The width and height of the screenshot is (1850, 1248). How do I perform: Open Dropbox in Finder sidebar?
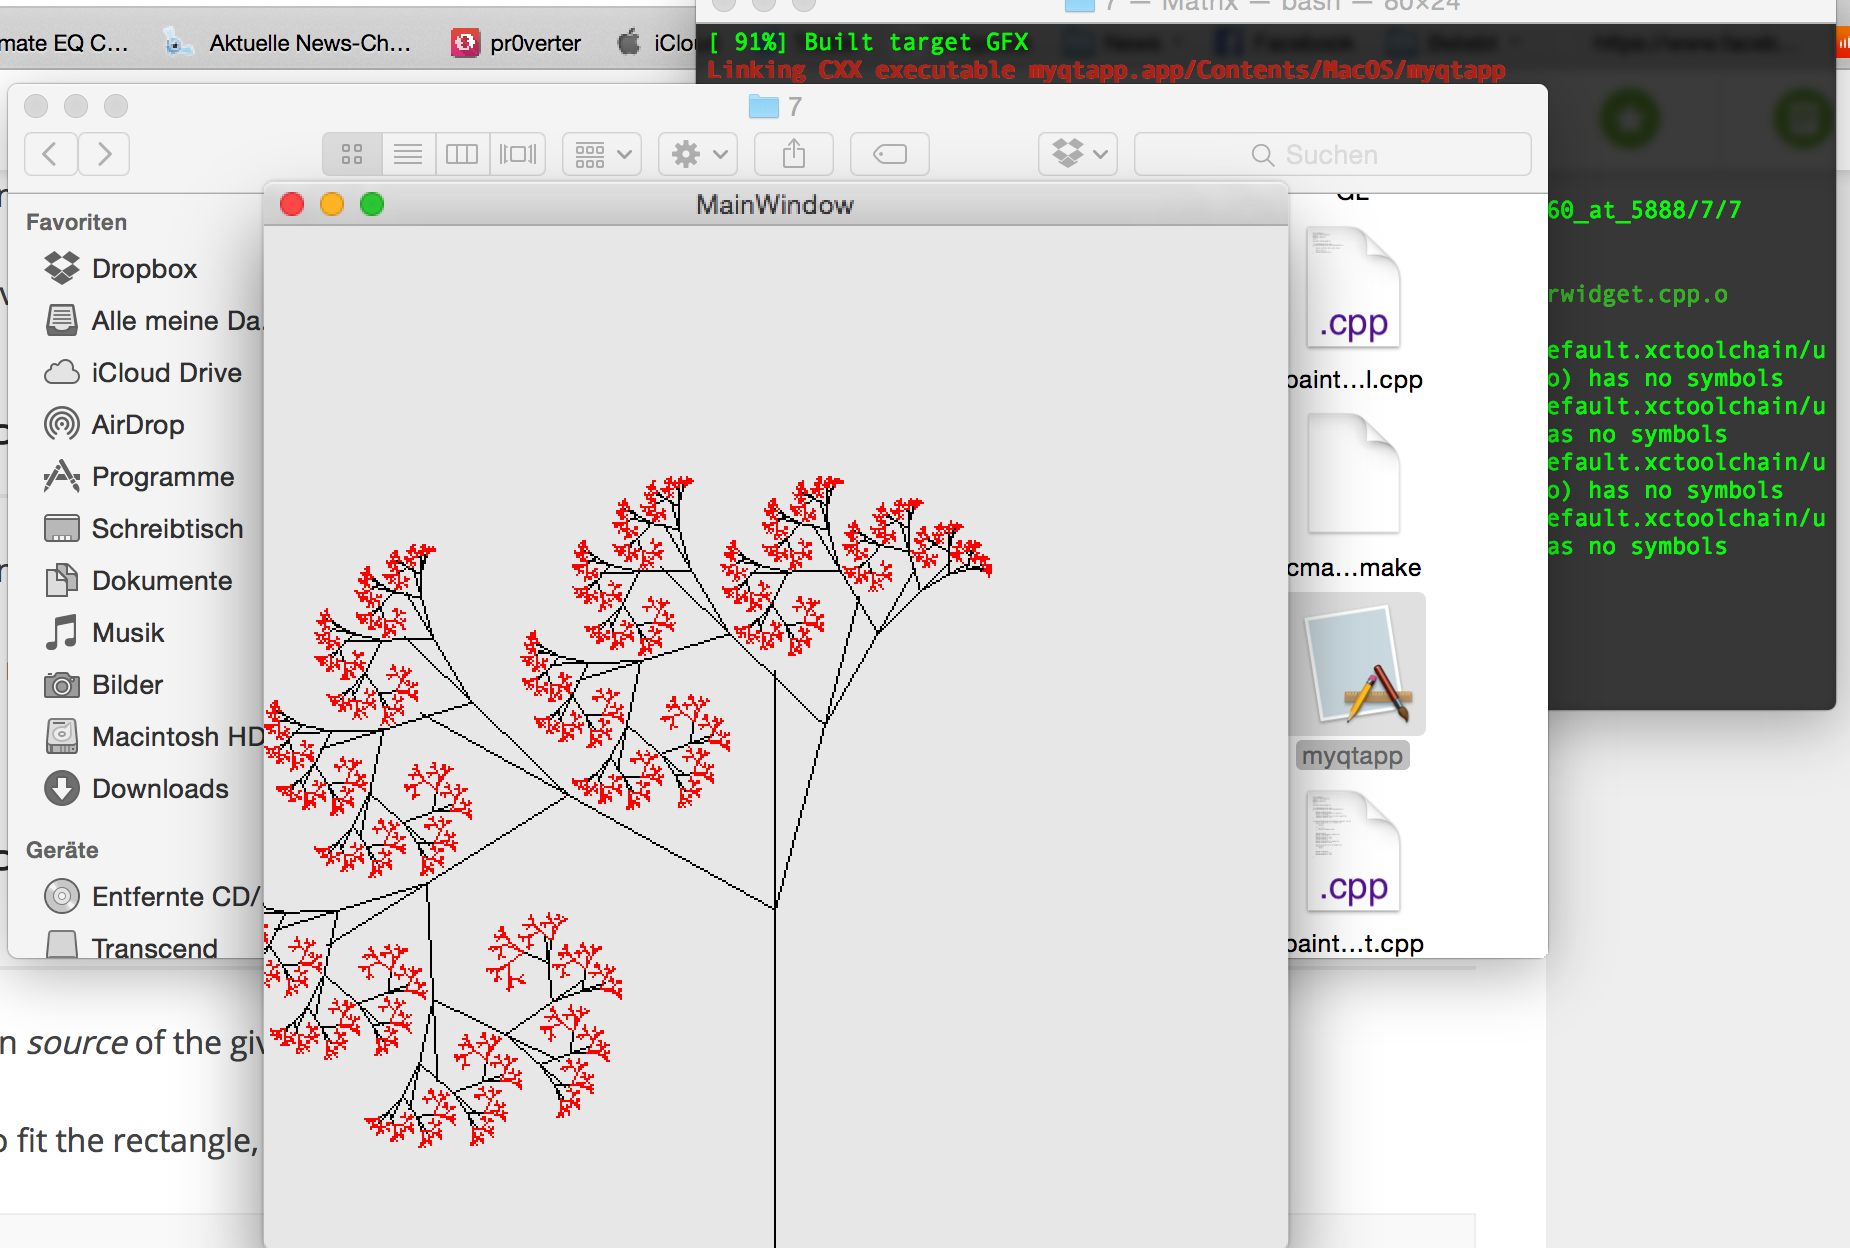pyautogui.click(x=144, y=269)
